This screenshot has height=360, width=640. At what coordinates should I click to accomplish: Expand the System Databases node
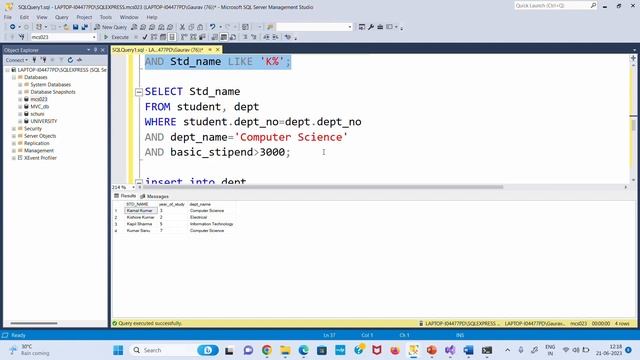(x=20, y=84)
